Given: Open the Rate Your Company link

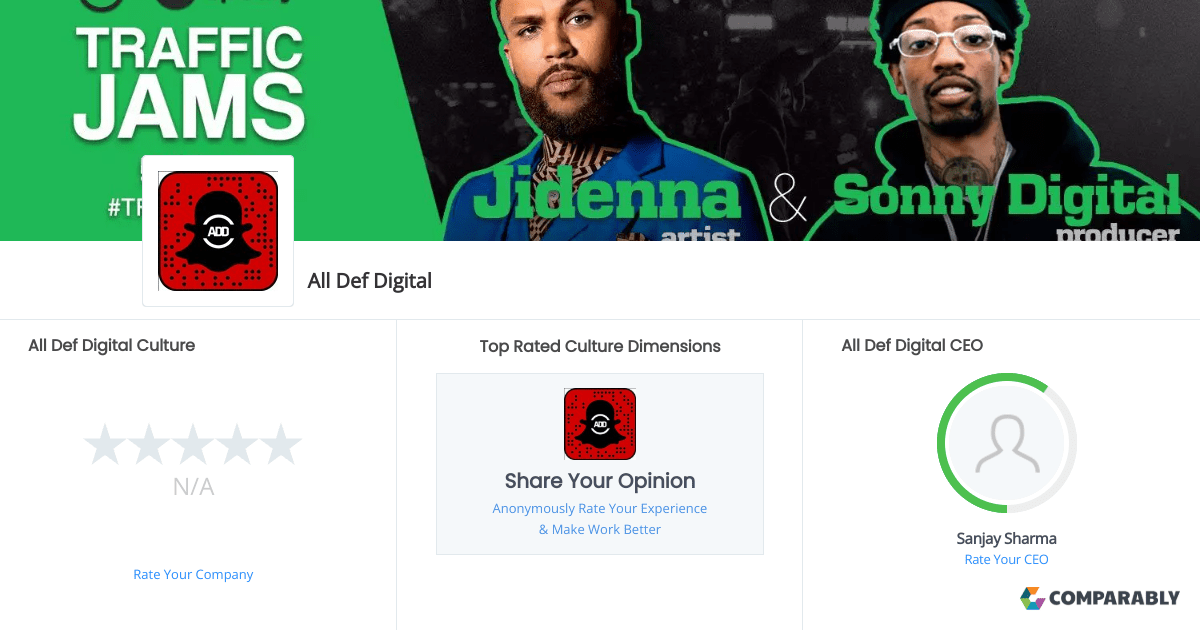Looking at the screenshot, I should [x=193, y=575].
